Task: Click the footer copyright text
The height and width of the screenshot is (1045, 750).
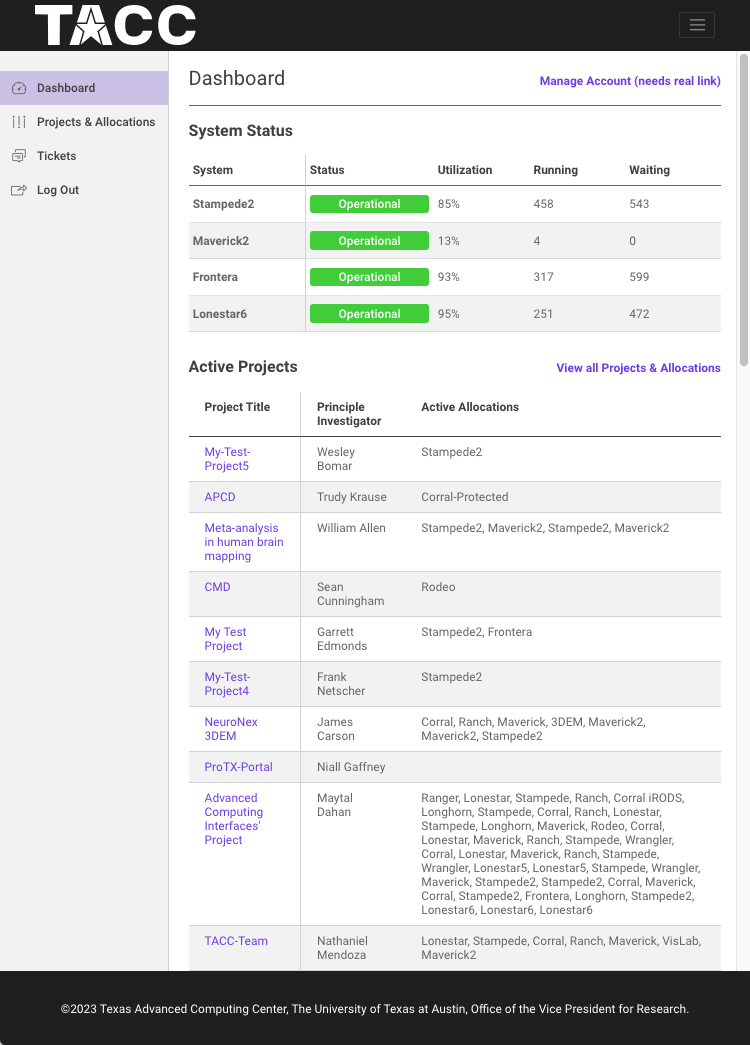Action: click(375, 1009)
